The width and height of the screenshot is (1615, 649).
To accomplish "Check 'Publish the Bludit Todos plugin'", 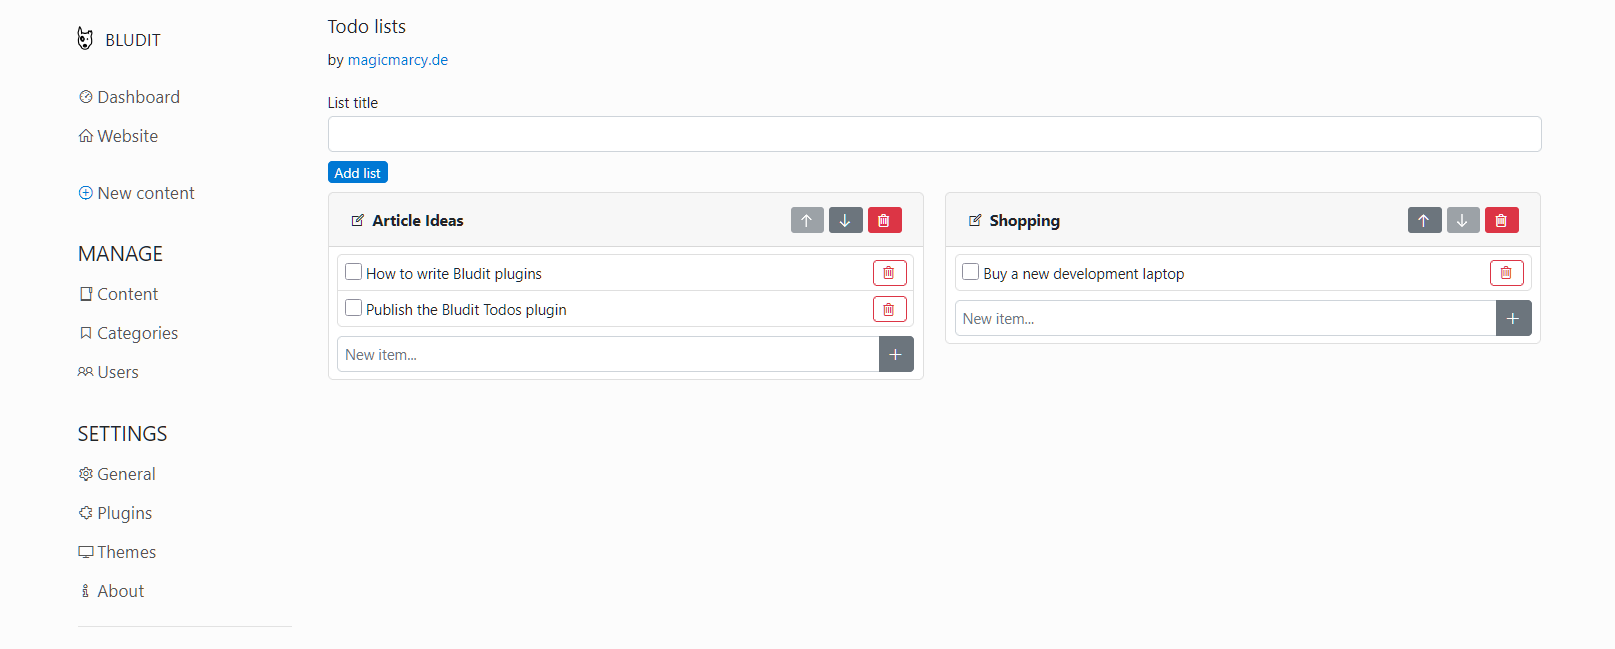I will coord(353,308).
